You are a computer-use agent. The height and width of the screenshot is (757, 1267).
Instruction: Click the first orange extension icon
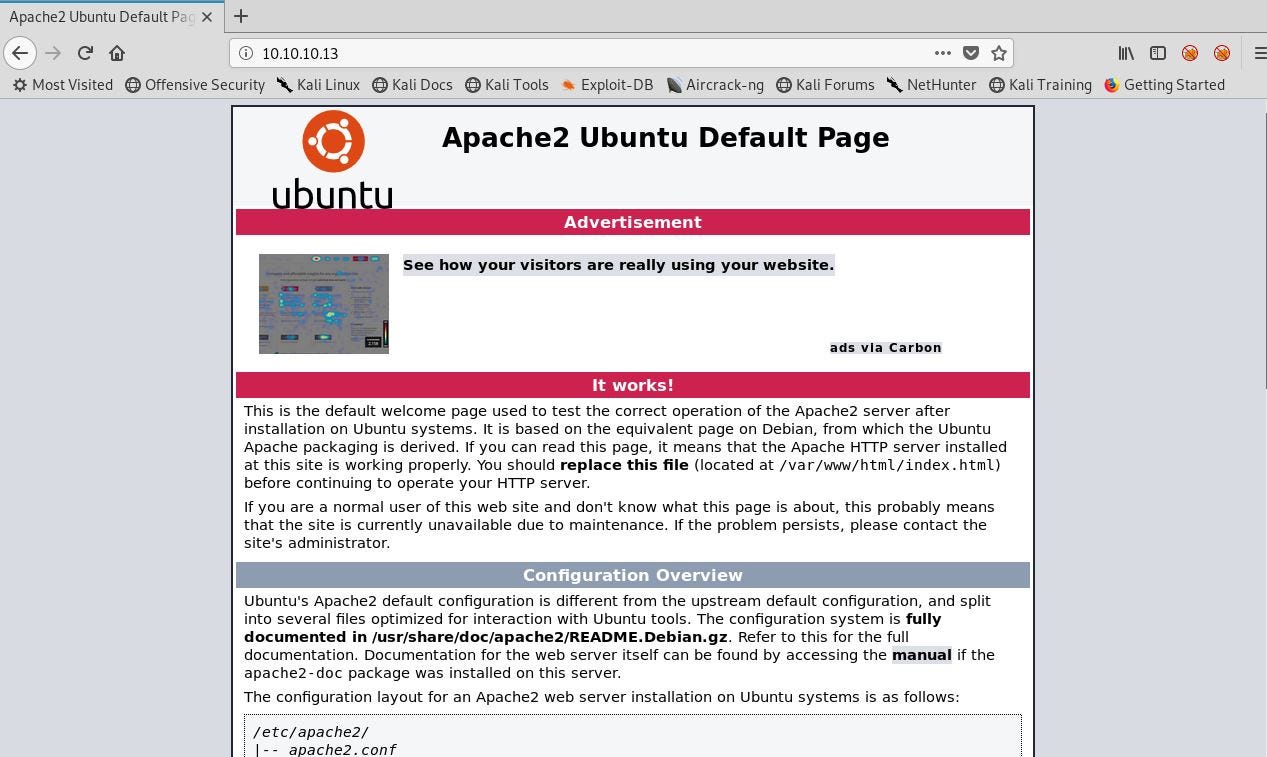[1190, 53]
